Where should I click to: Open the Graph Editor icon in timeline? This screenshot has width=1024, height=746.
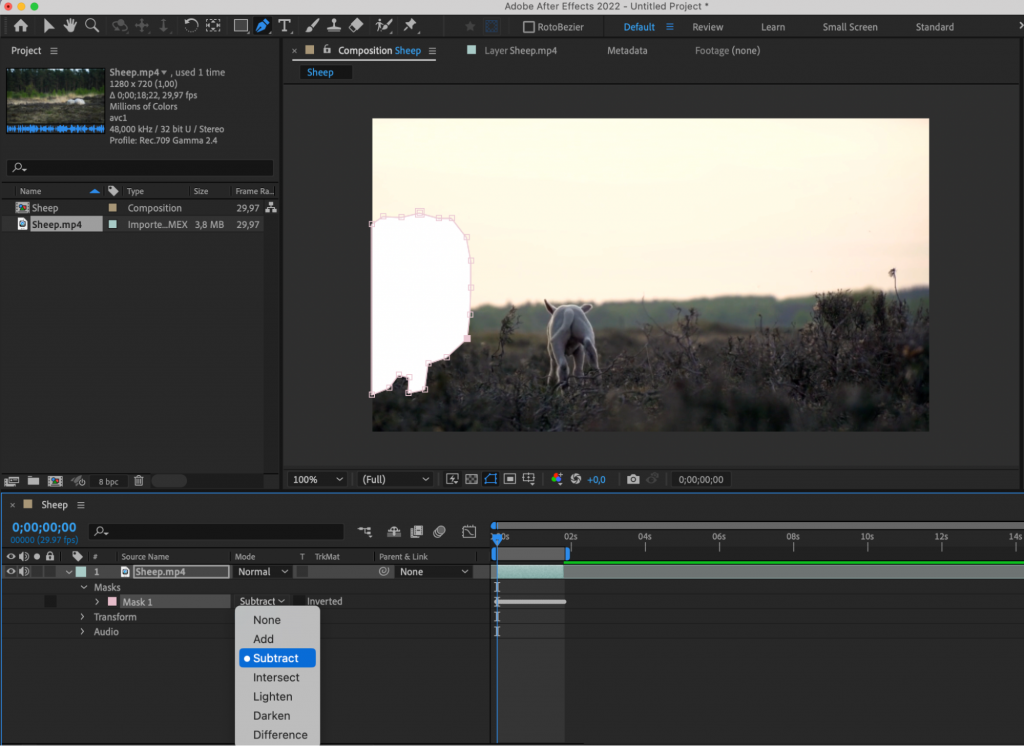(468, 532)
